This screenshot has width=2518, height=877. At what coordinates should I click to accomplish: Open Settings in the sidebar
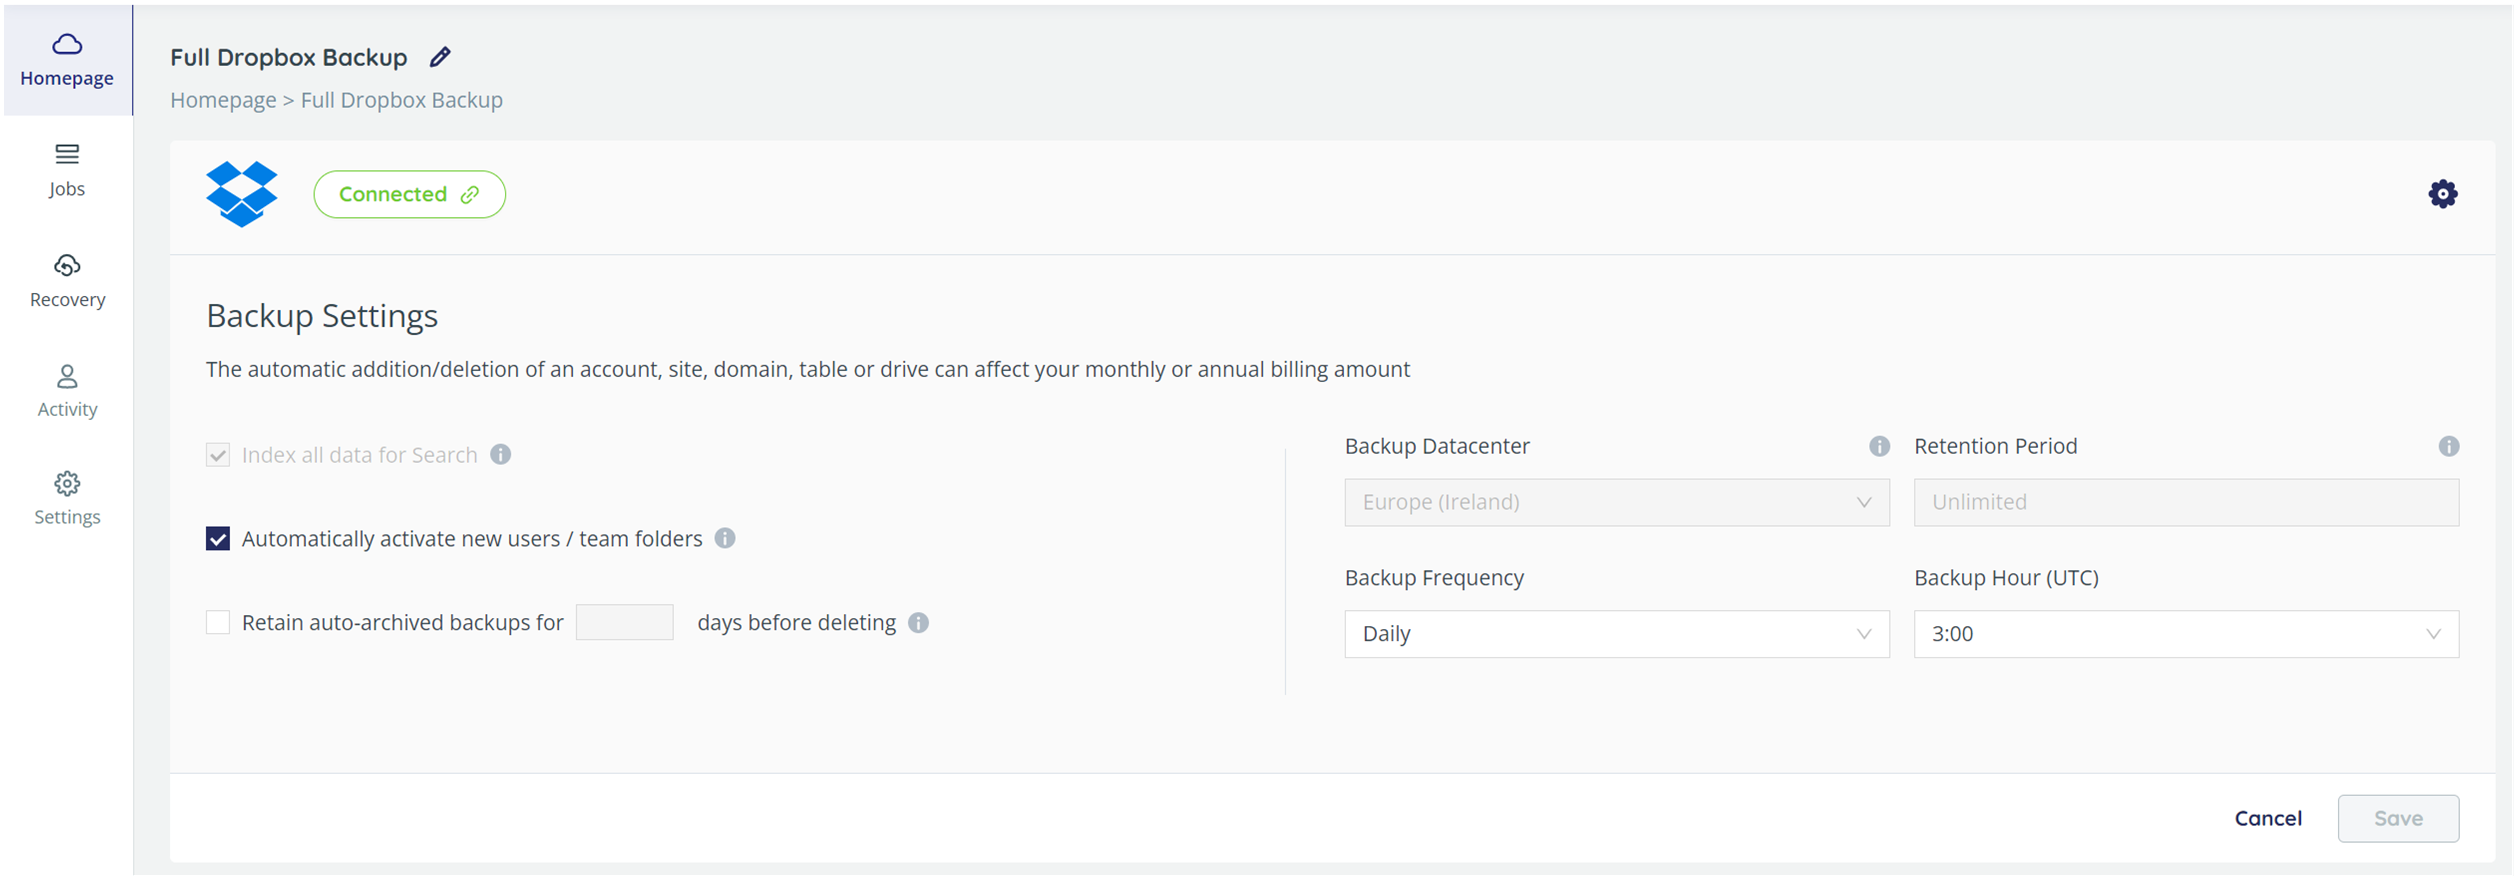click(67, 499)
